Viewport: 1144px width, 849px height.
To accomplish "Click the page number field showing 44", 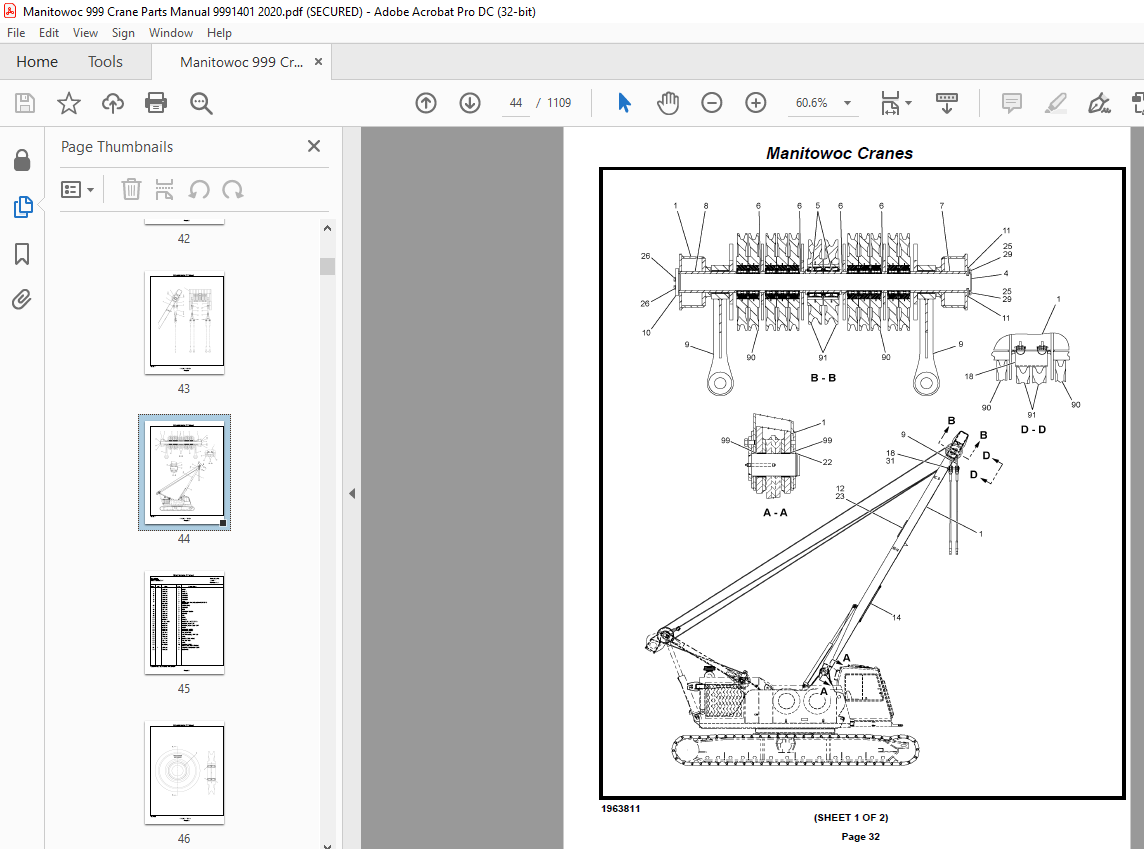I will [516, 103].
